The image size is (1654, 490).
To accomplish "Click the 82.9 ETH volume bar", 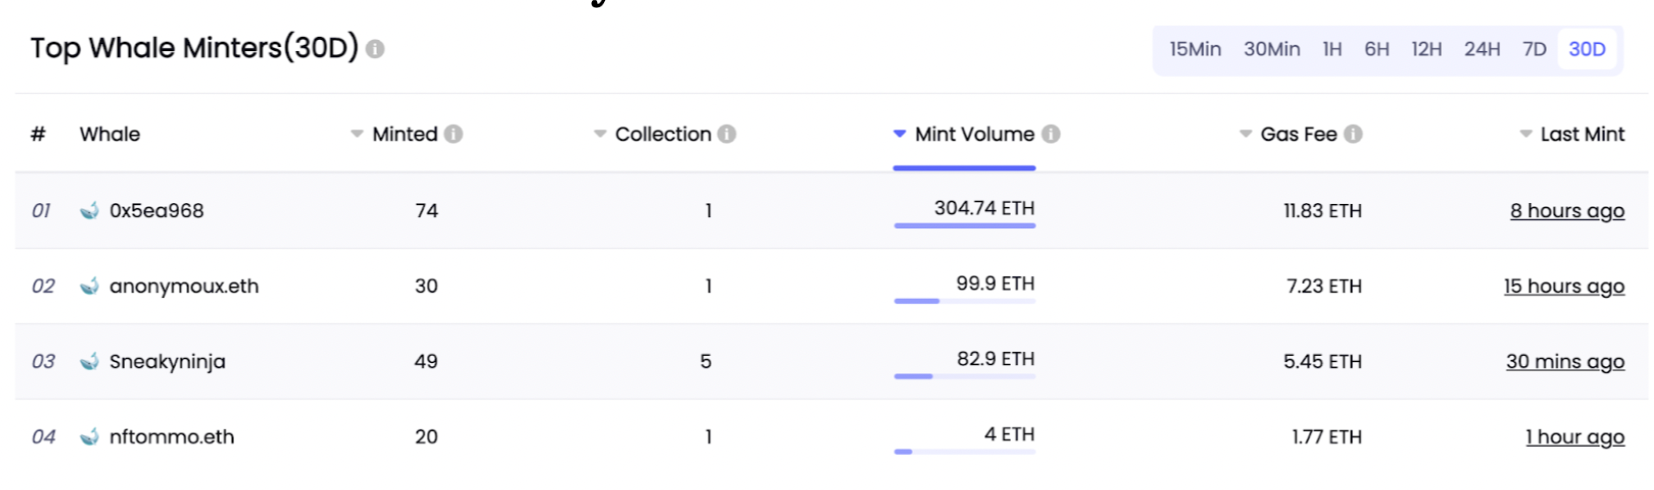I will click(965, 377).
